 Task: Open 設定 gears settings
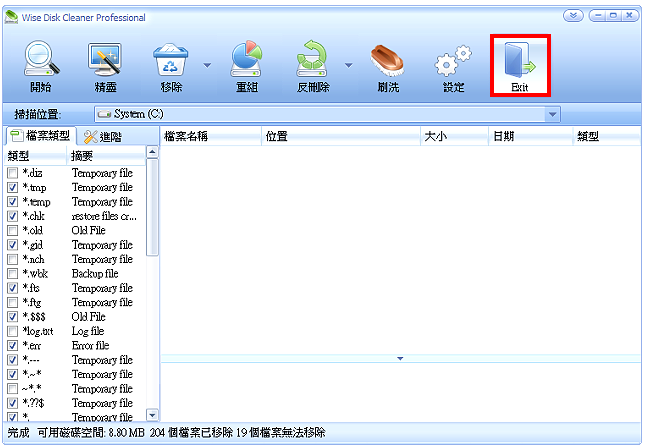pyautogui.click(x=453, y=66)
